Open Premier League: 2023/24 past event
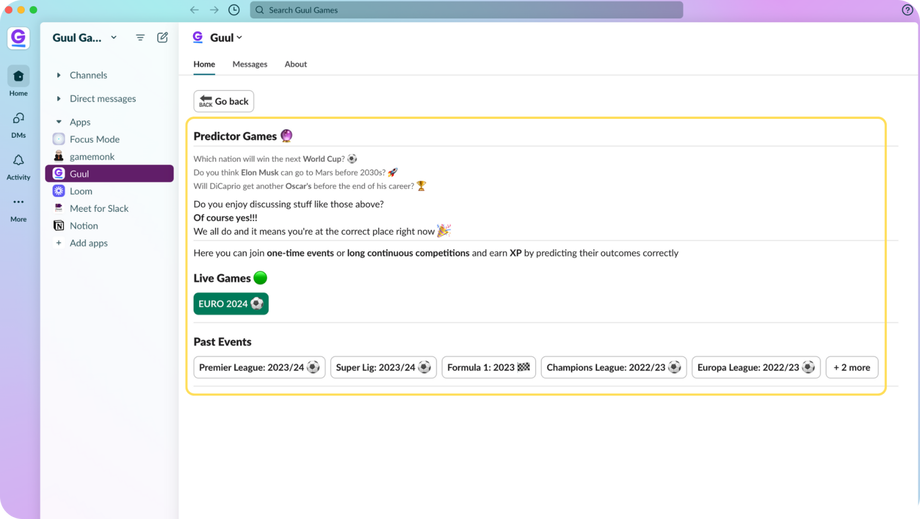Viewport: 920px width, 519px height. 259,368
